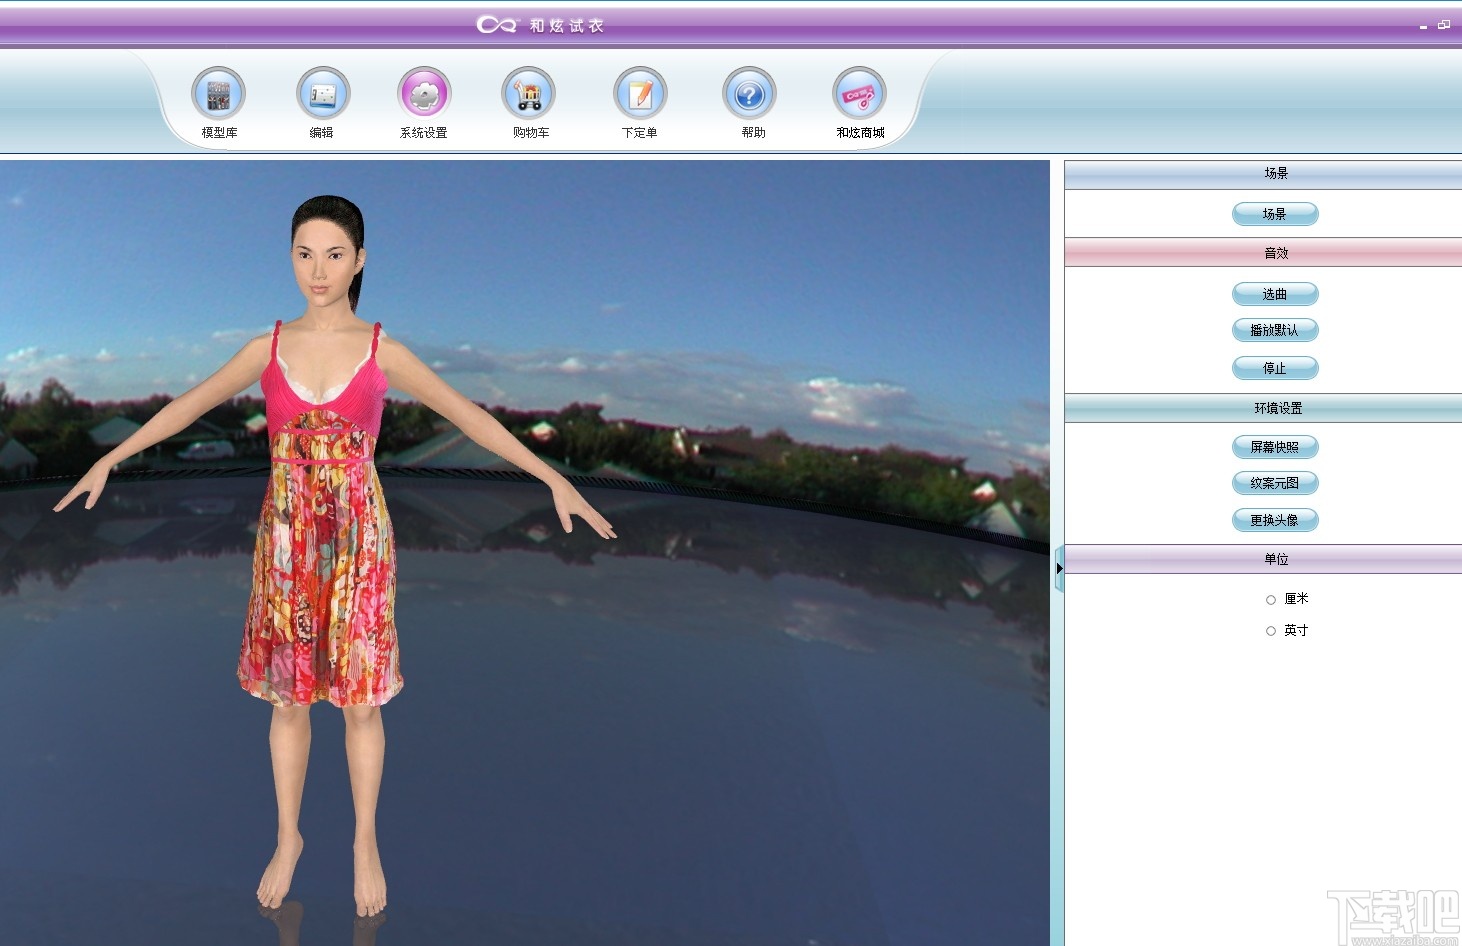Image resolution: width=1462 pixels, height=946 pixels.
Task: Select the 英寸 inch radio button
Action: [1271, 631]
